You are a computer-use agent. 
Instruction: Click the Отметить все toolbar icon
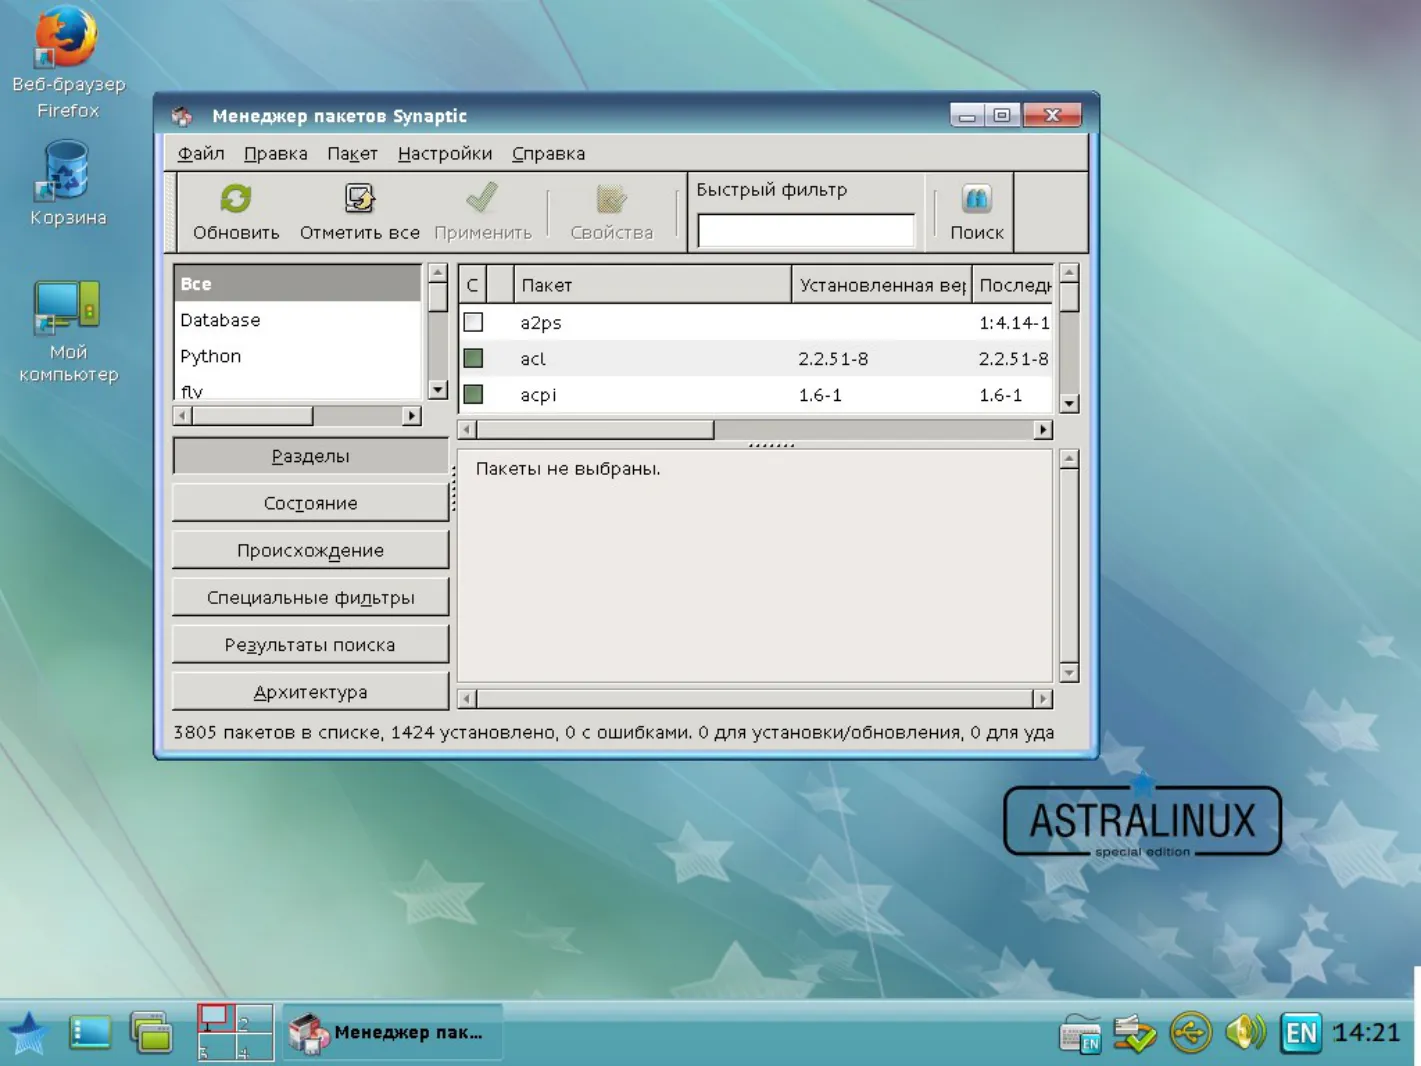click(359, 198)
